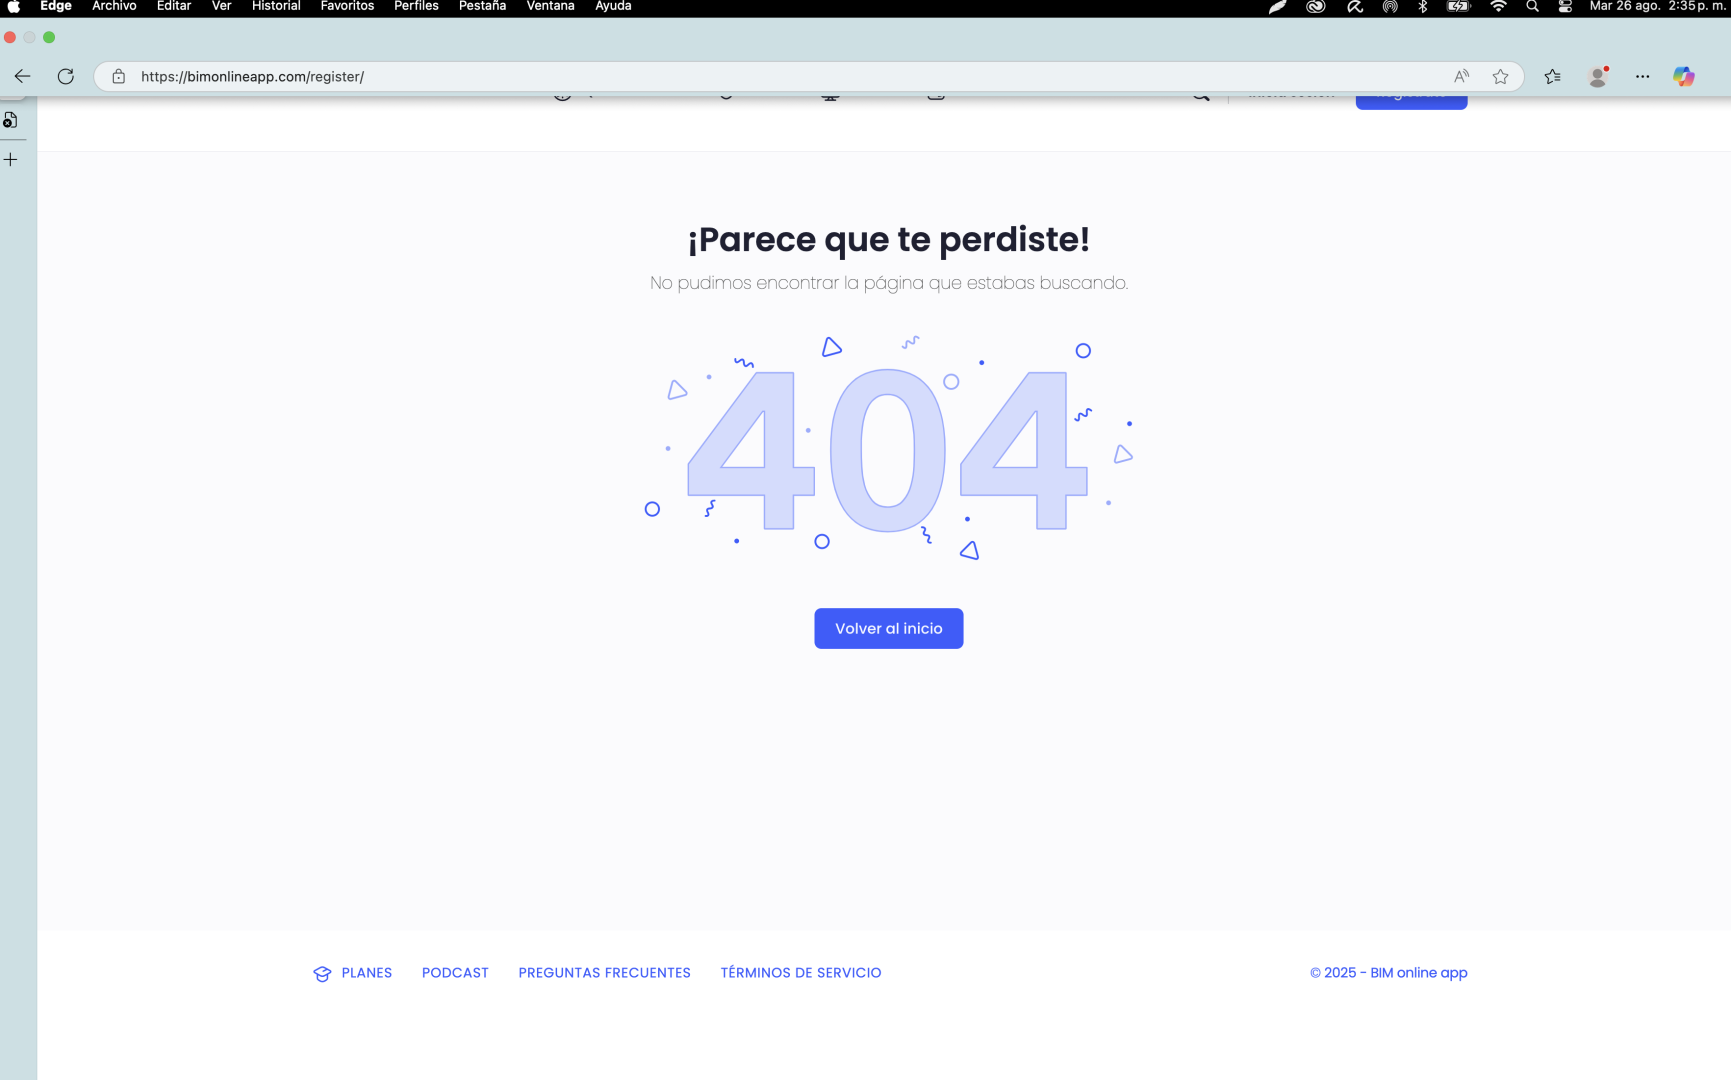
Task: Open the Historial menu
Action: point(276,6)
